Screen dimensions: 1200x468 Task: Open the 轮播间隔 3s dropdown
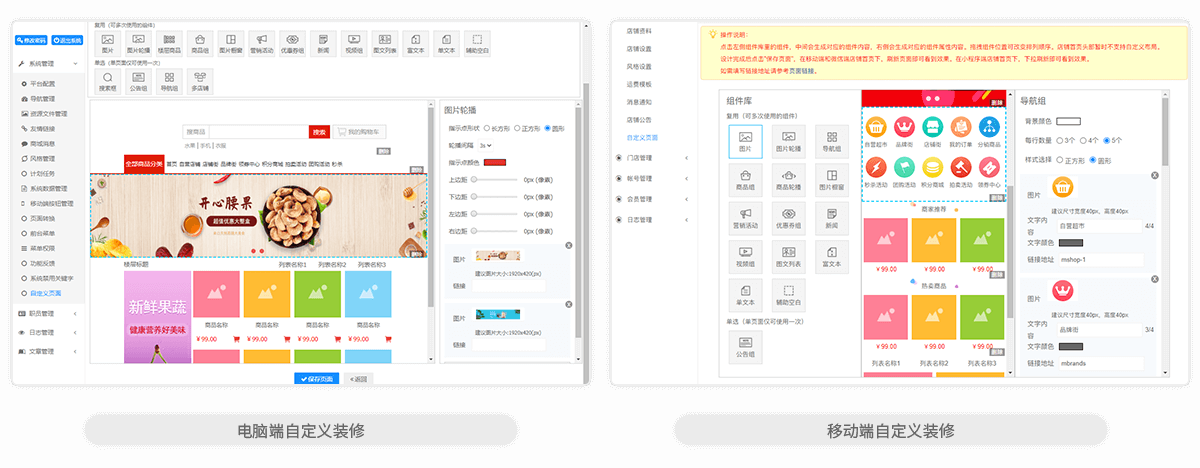[x=485, y=145]
